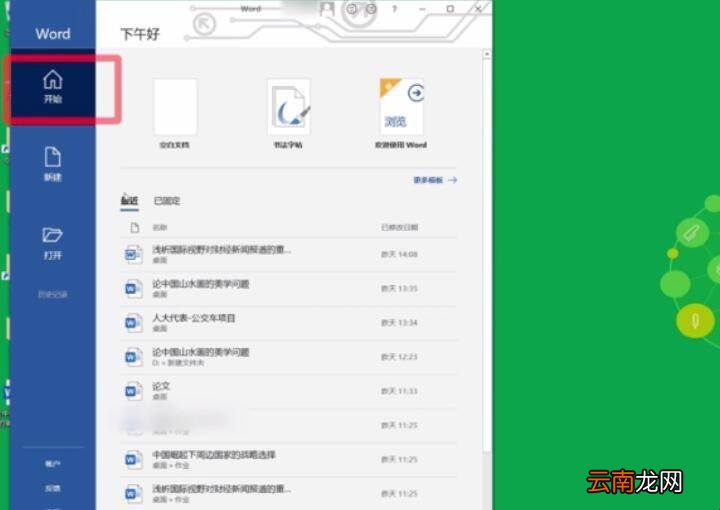Send a smile with the happy face icon

pyautogui.click(x=352, y=9)
